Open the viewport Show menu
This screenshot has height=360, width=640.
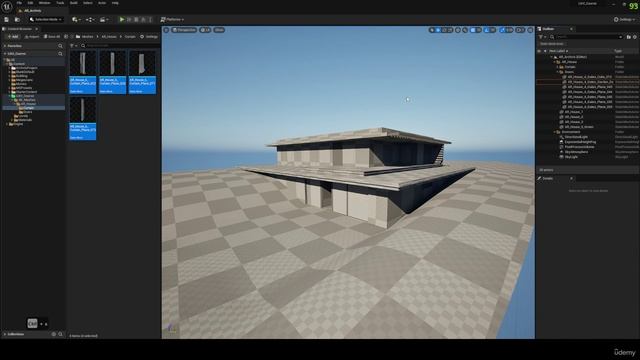(219, 30)
